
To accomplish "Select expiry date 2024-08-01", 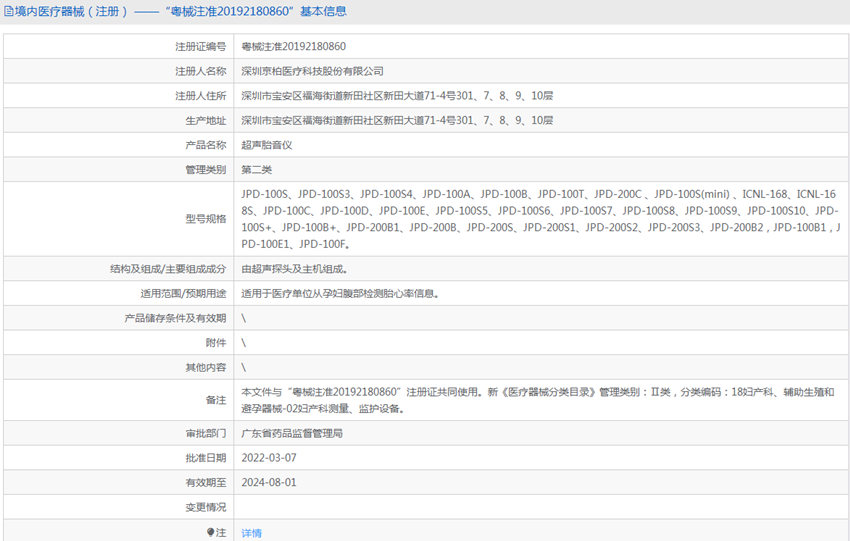I will 269,482.
